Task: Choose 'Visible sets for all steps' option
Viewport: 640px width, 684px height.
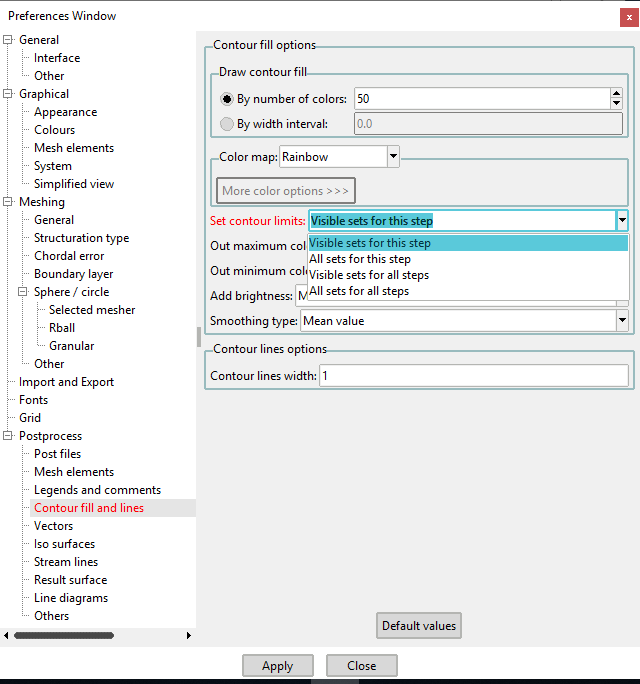Action: coord(369,275)
